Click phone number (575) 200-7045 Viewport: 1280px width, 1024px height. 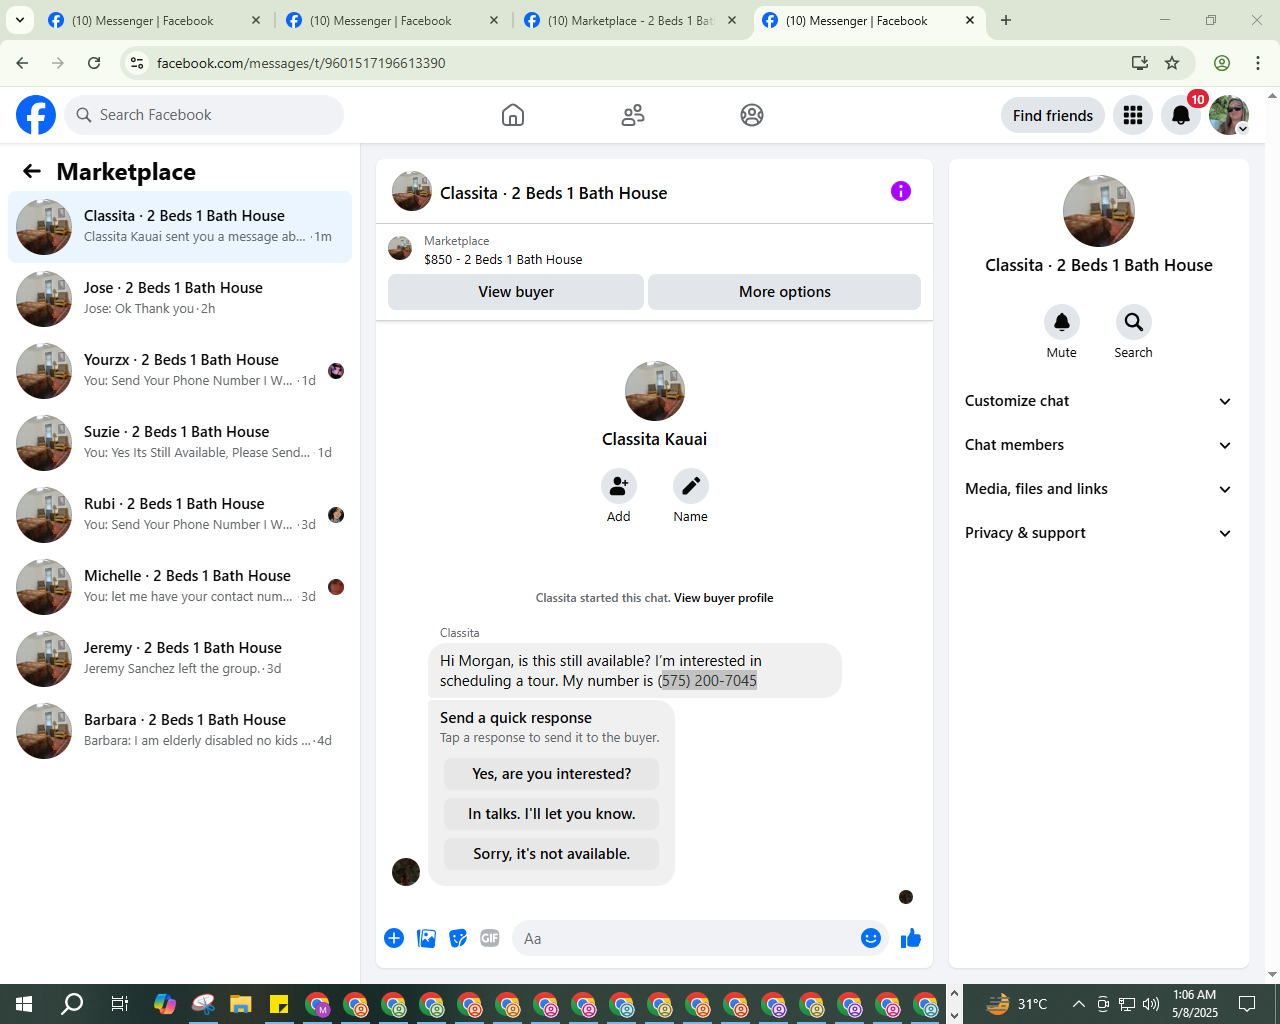coord(708,681)
